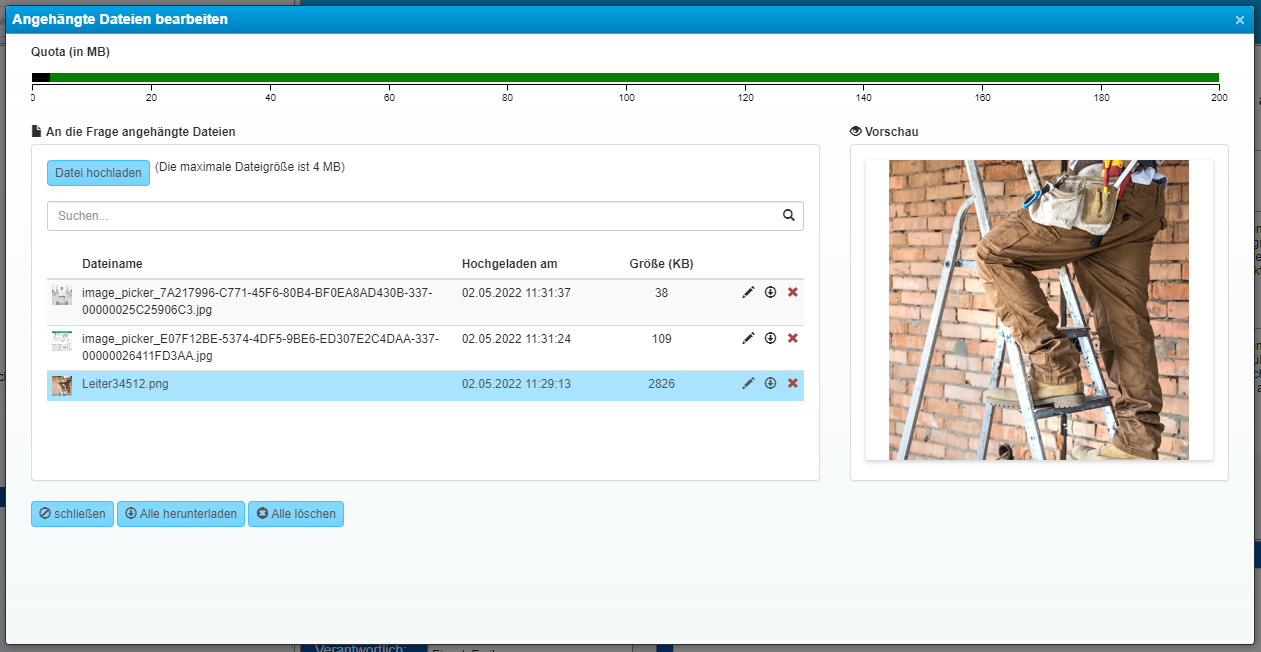Download the image_picker_E07F12BE file
Screen dimensions: 1261x652
[770, 338]
